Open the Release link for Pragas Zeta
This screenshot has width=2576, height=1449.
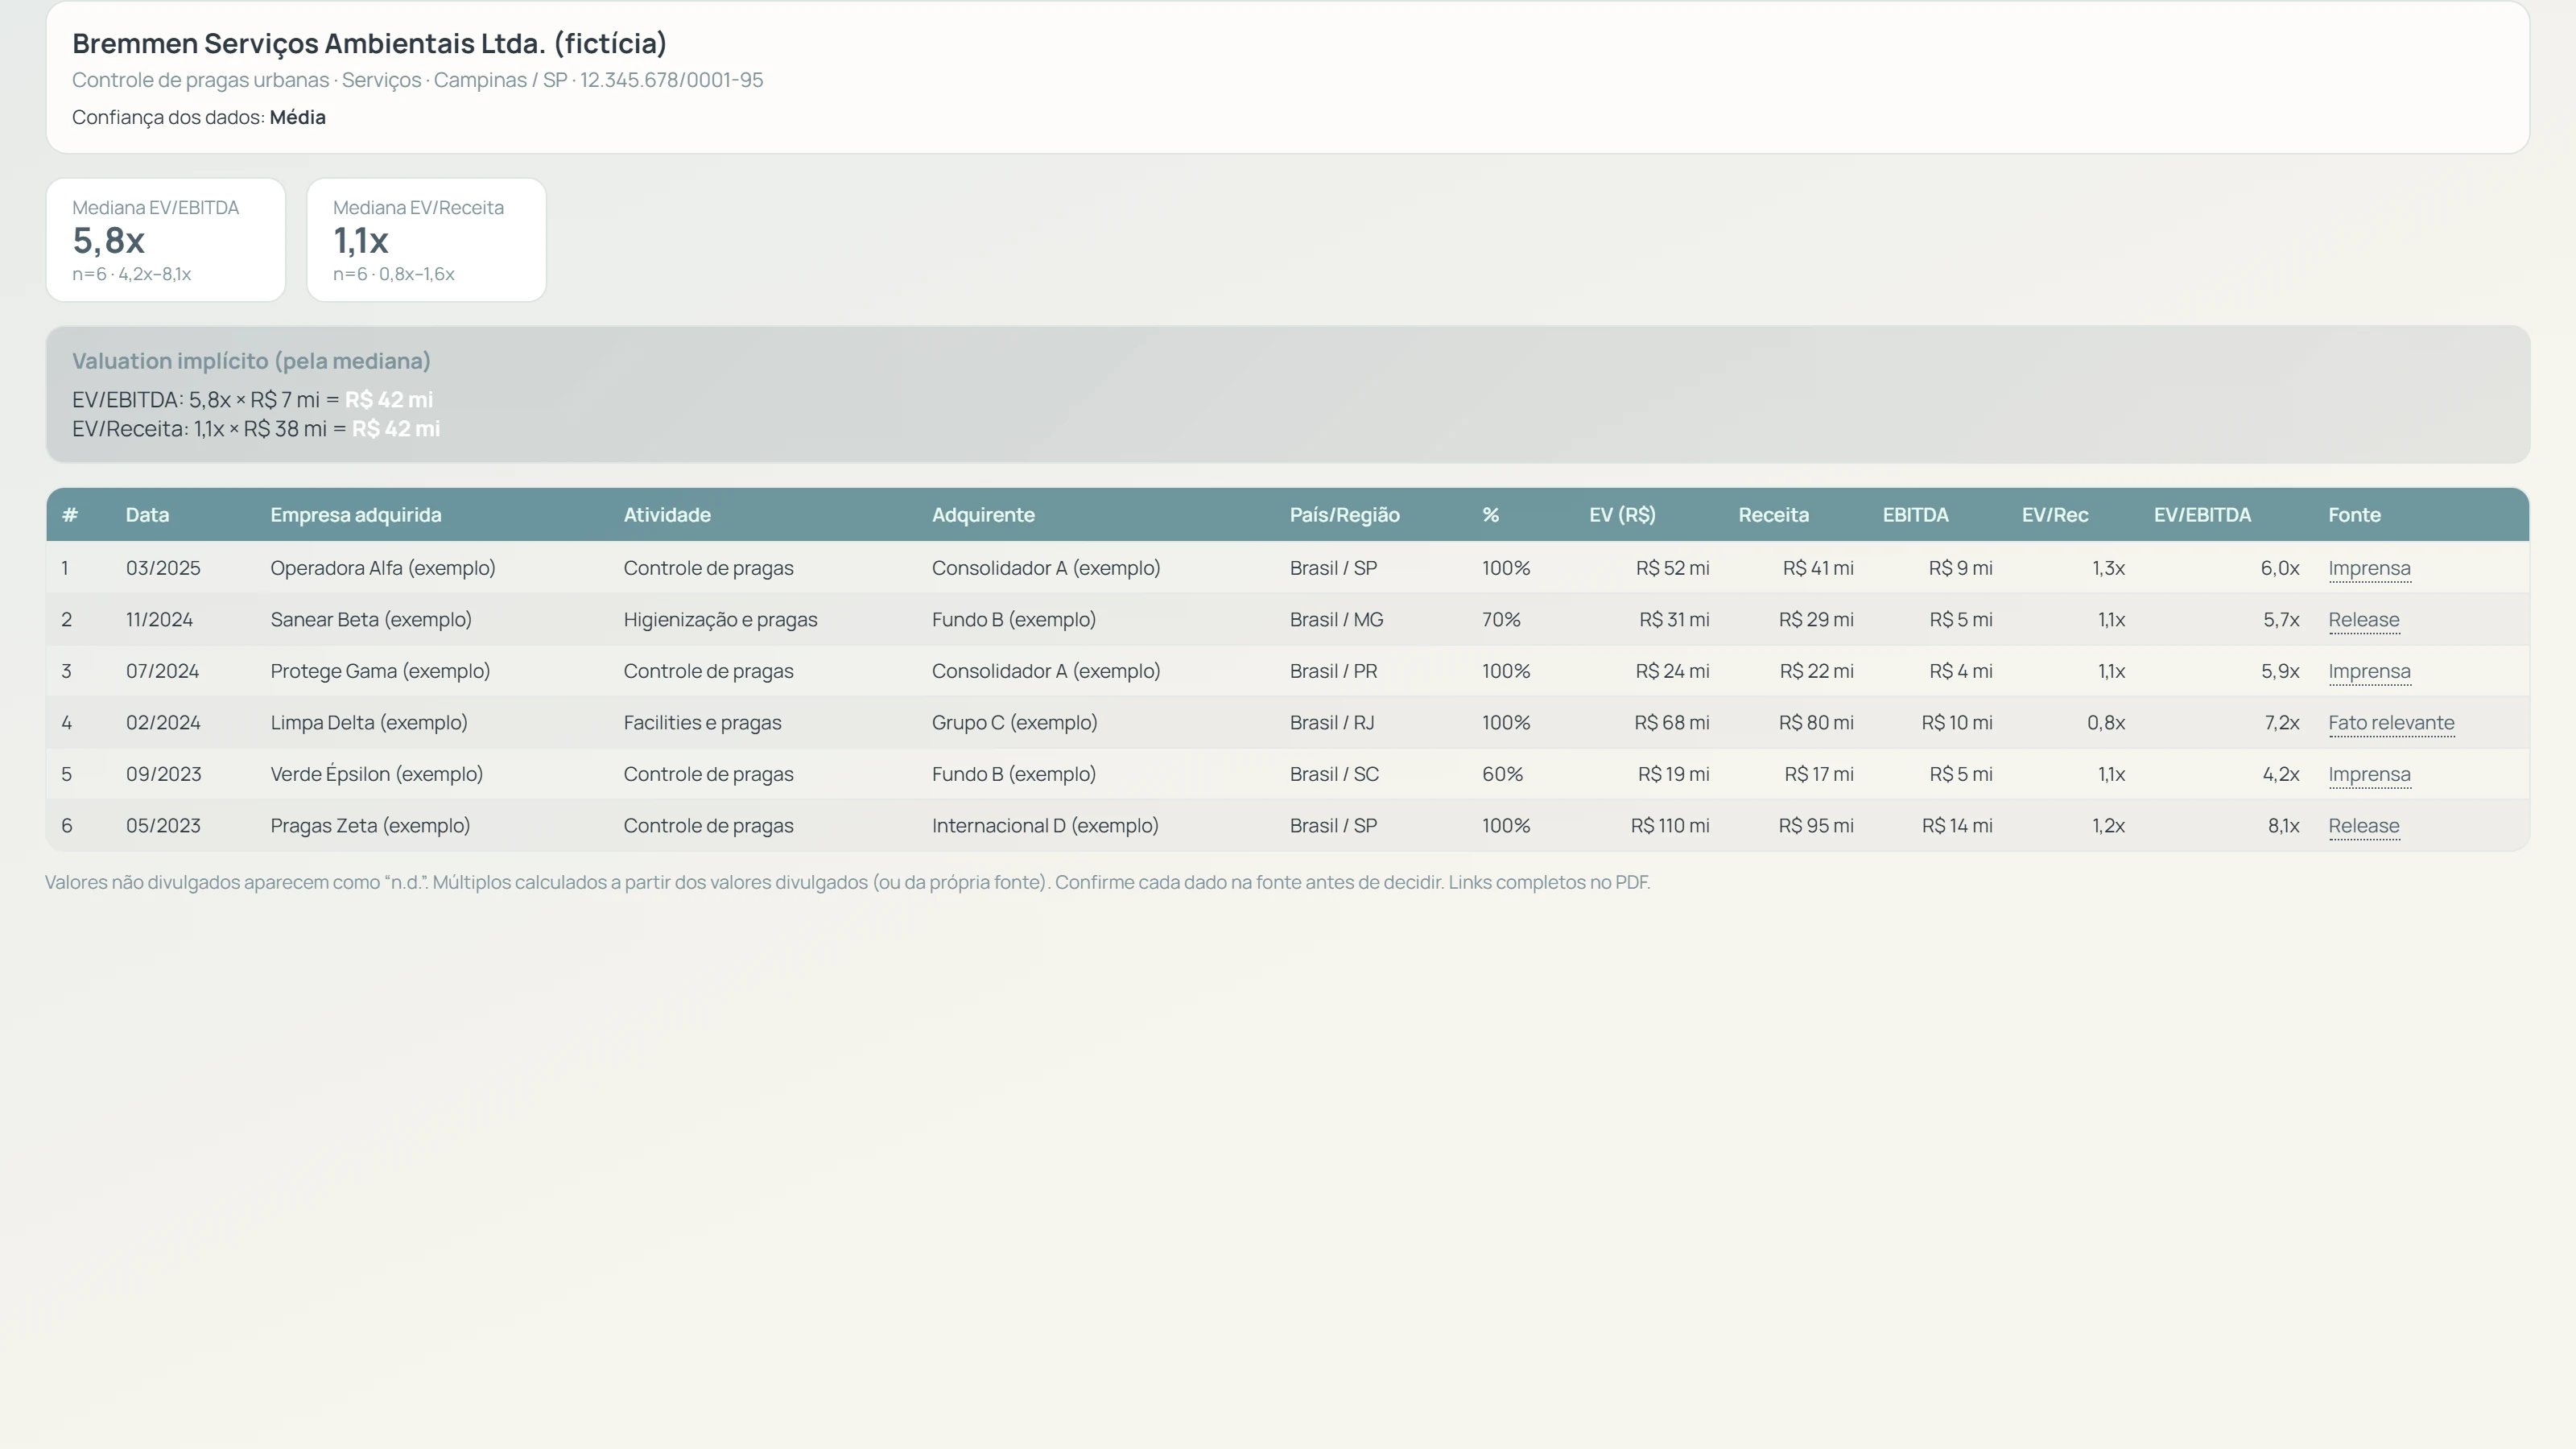(x=2363, y=826)
